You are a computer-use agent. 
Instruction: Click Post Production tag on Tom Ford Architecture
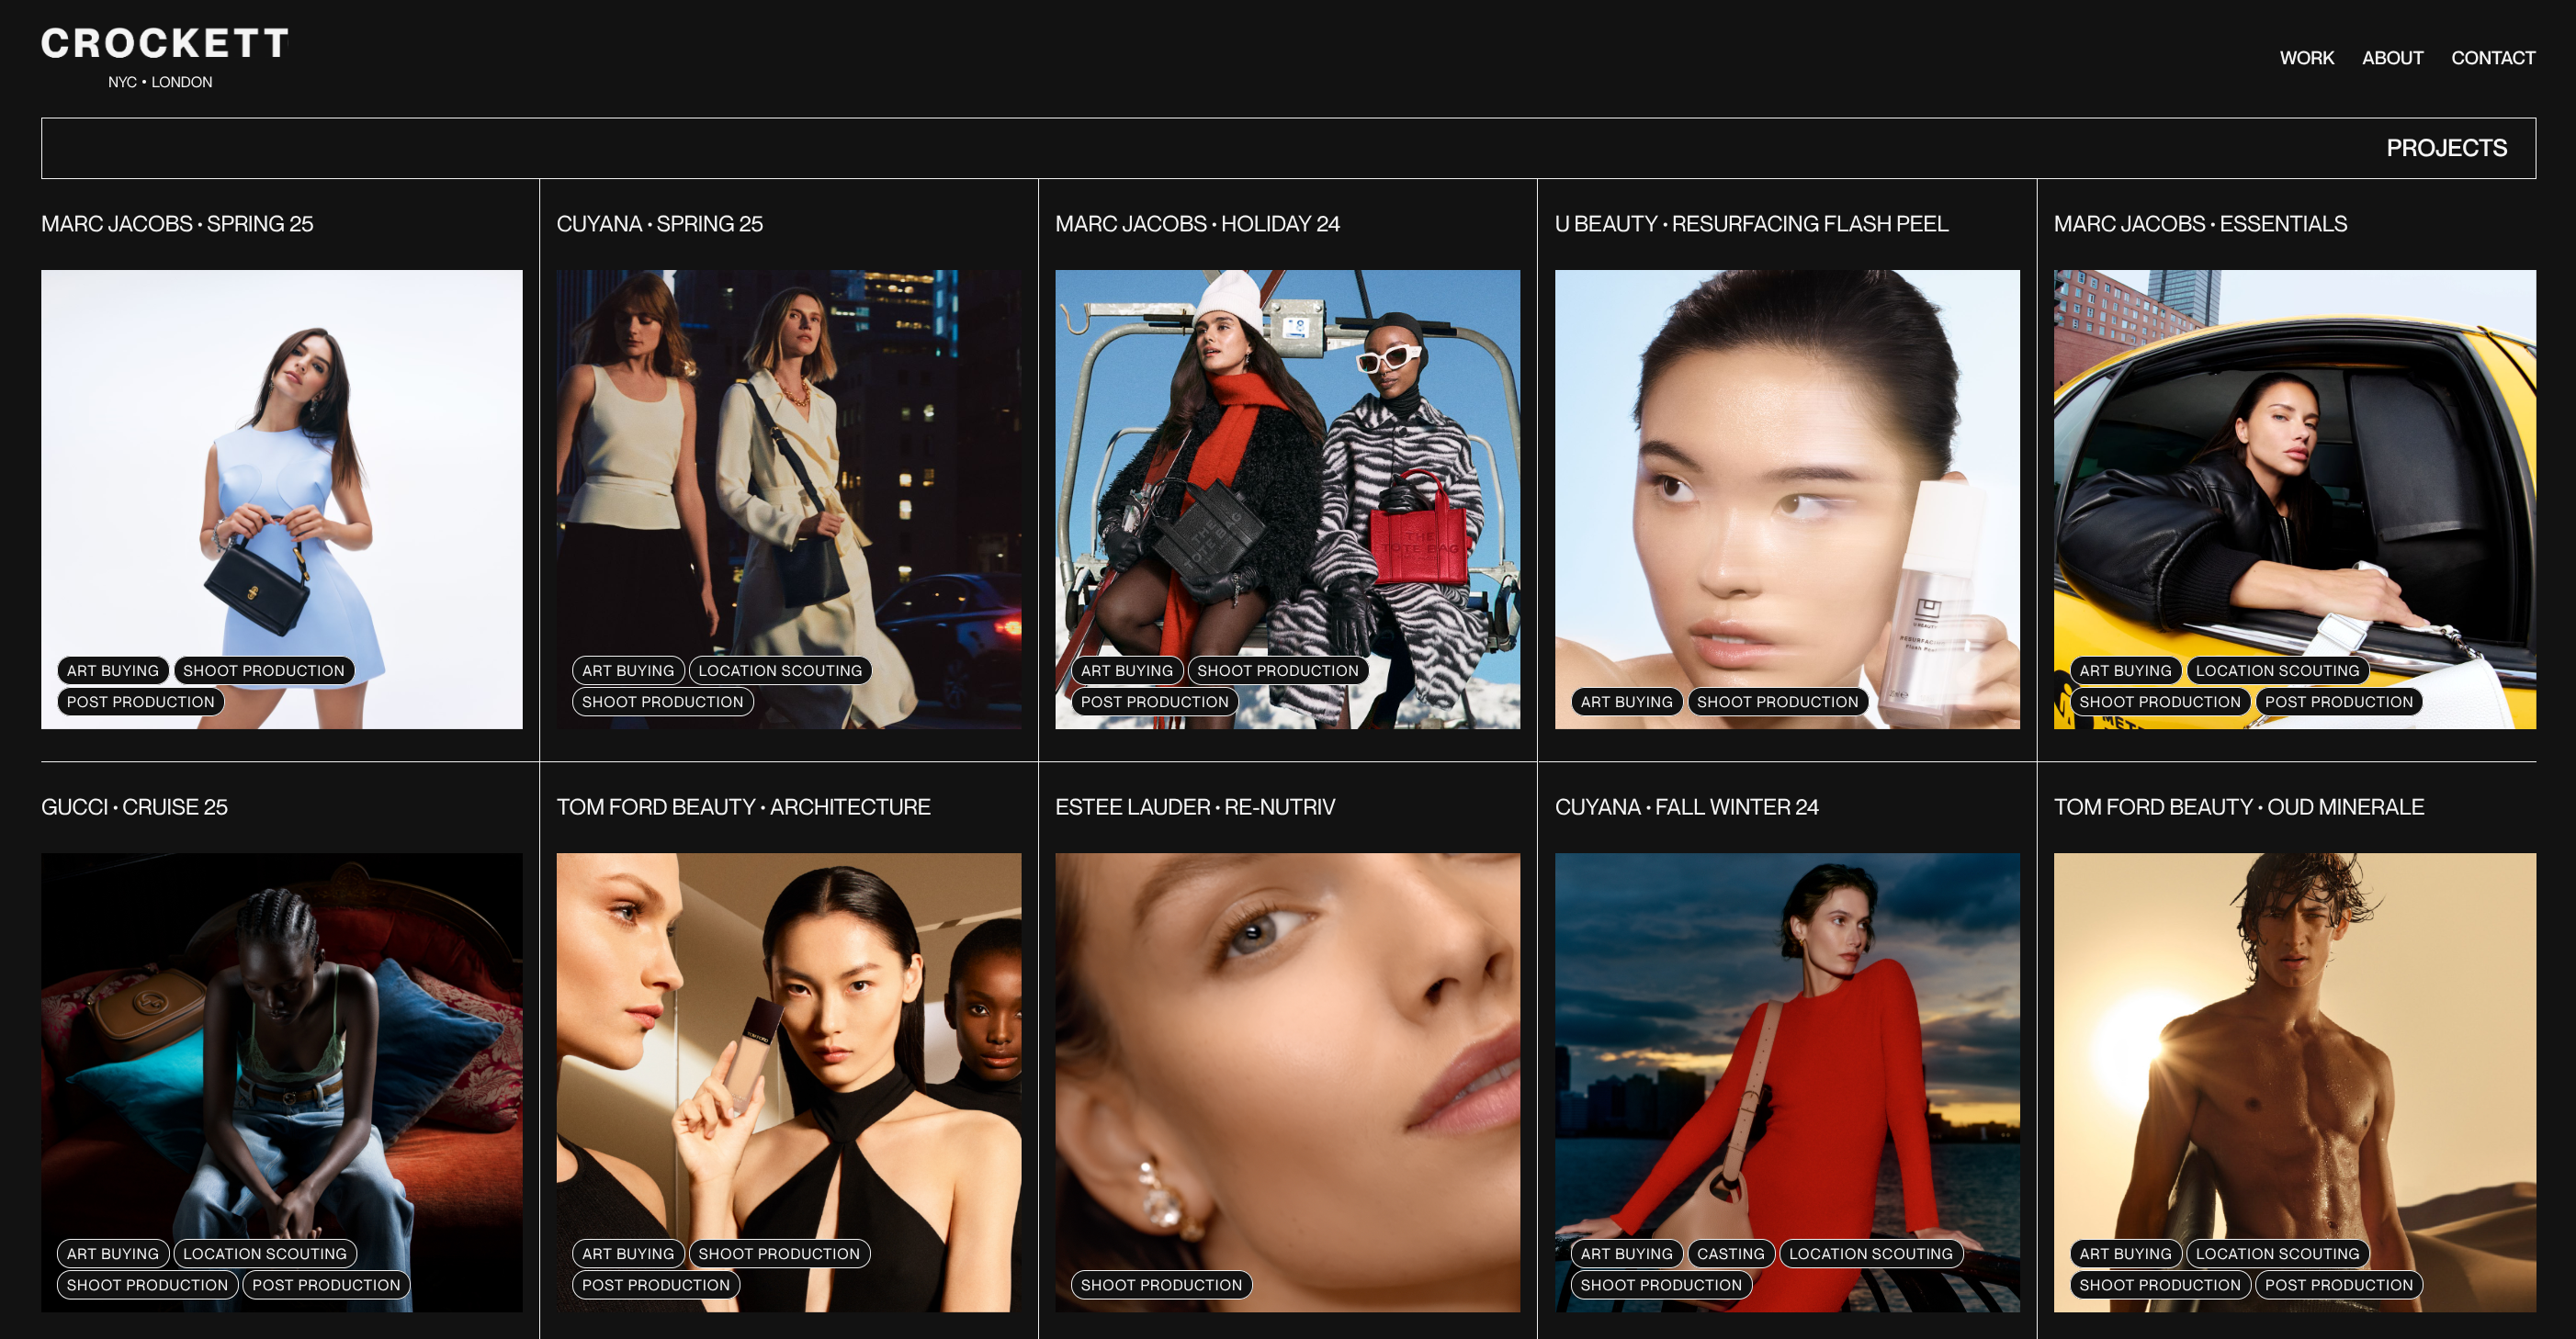pyautogui.click(x=656, y=1285)
